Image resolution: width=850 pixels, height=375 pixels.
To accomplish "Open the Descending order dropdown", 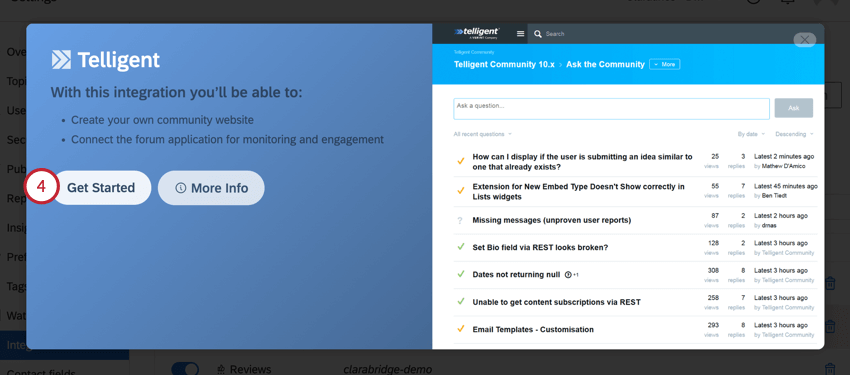I will 794,134.
